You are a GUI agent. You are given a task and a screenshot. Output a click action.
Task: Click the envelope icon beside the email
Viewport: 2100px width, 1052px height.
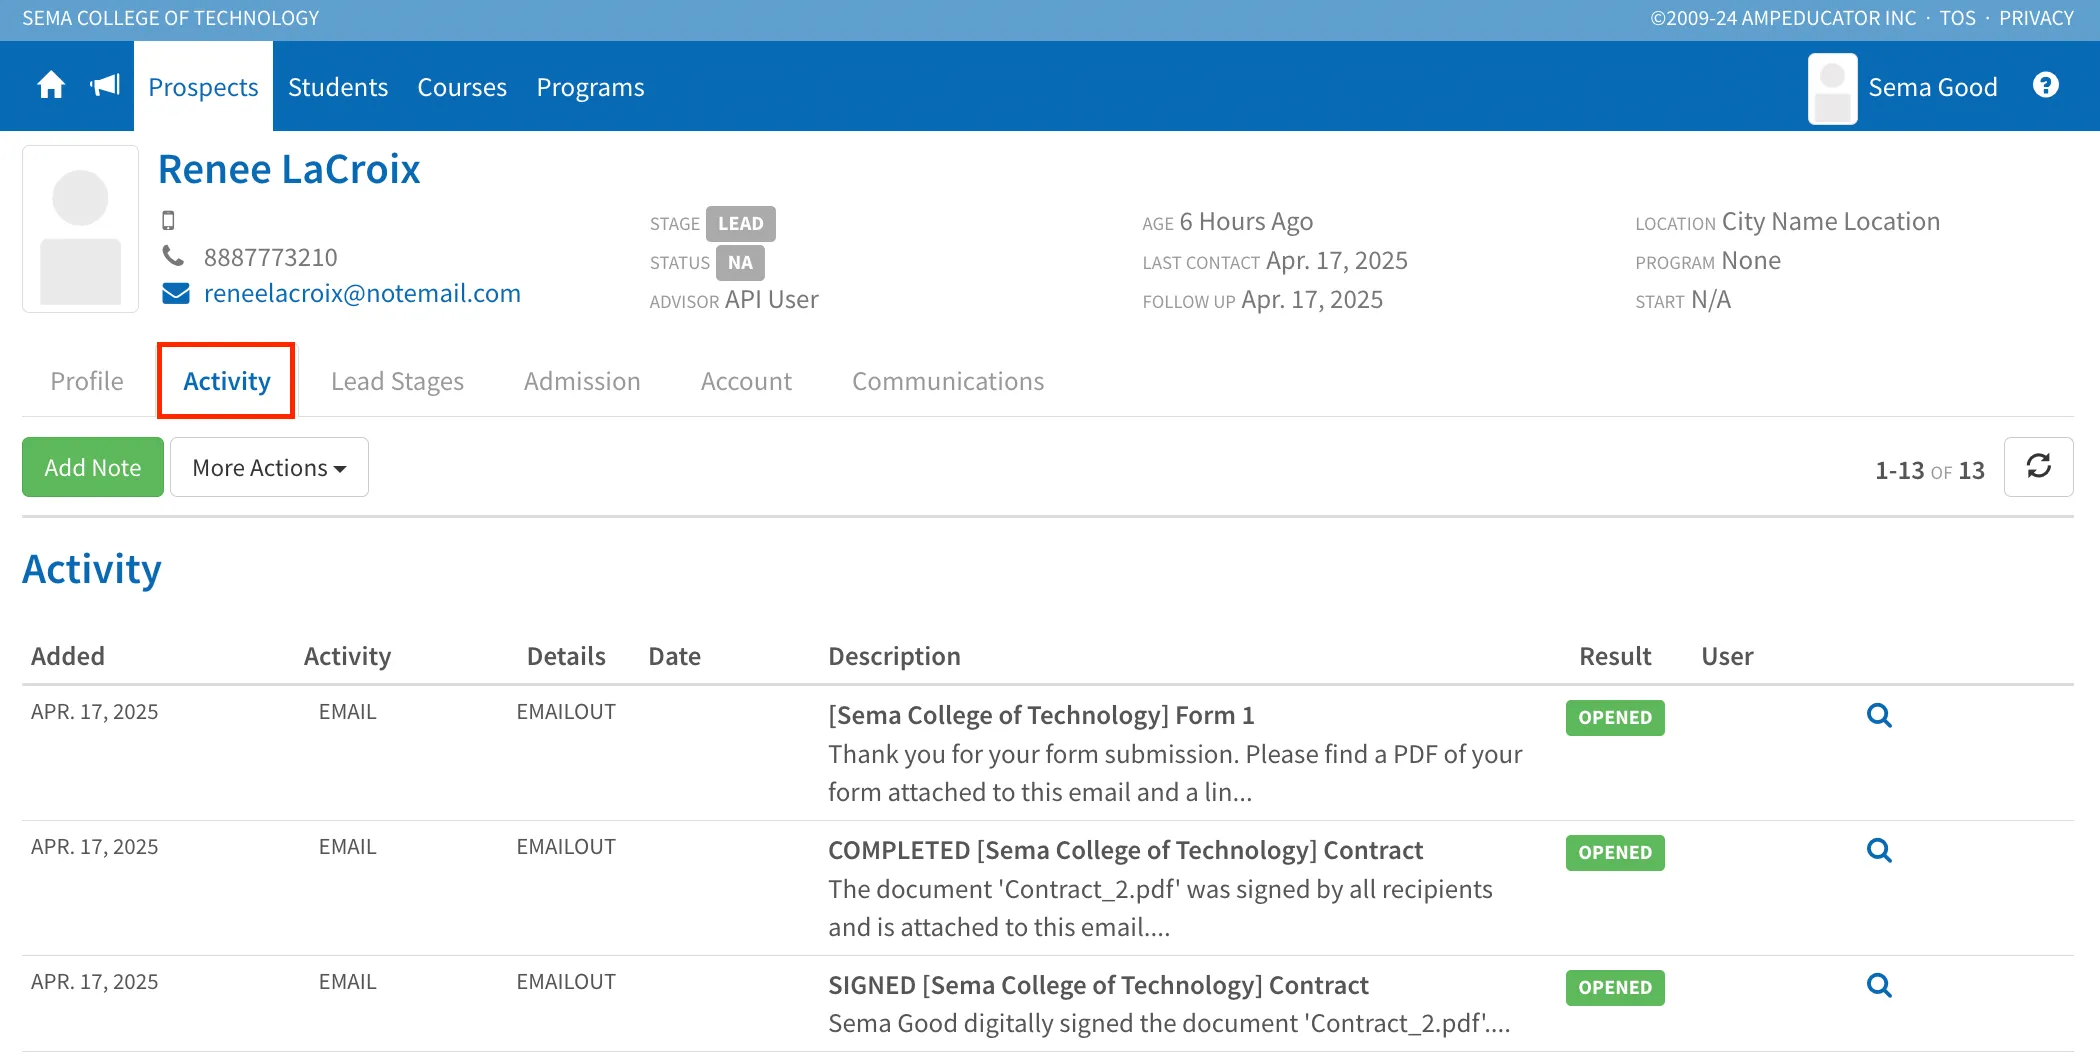[x=176, y=293]
